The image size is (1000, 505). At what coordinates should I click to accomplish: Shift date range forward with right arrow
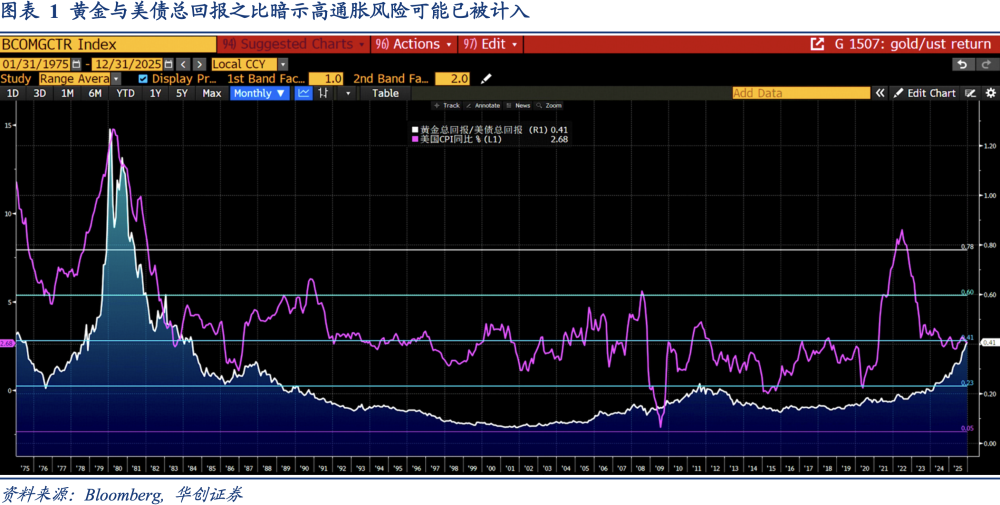pyautogui.click(x=200, y=64)
